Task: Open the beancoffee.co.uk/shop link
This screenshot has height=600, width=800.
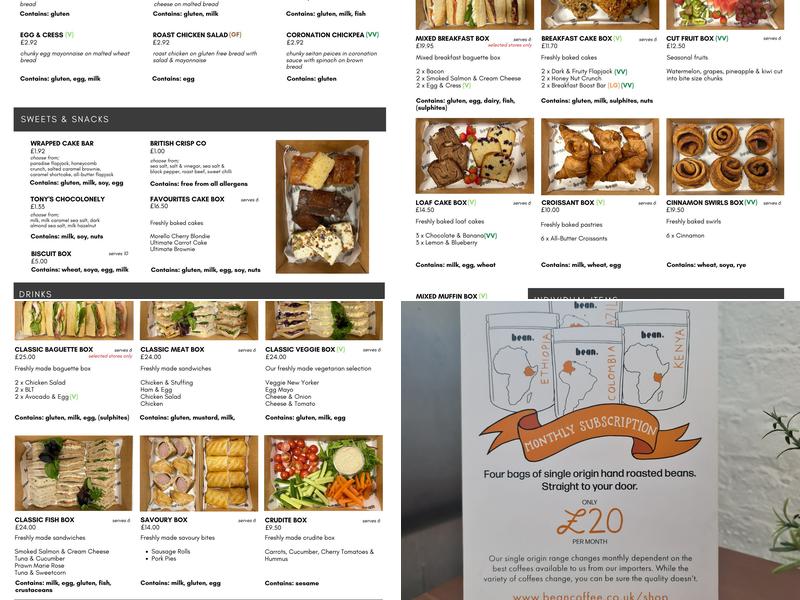Action: [x=590, y=595]
